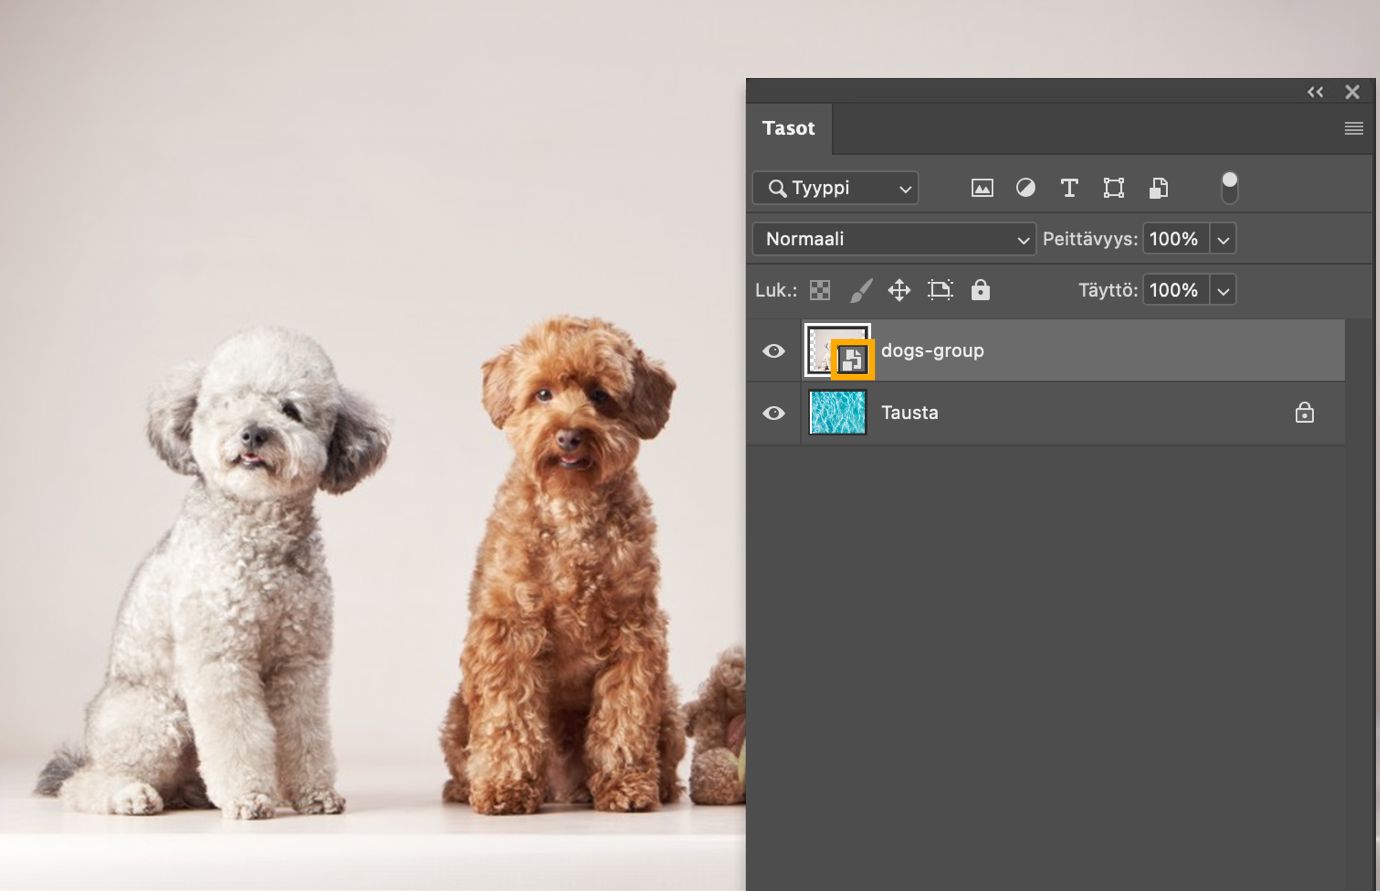Select the Tasot panel tab
This screenshot has width=1380, height=891.
(x=789, y=128)
